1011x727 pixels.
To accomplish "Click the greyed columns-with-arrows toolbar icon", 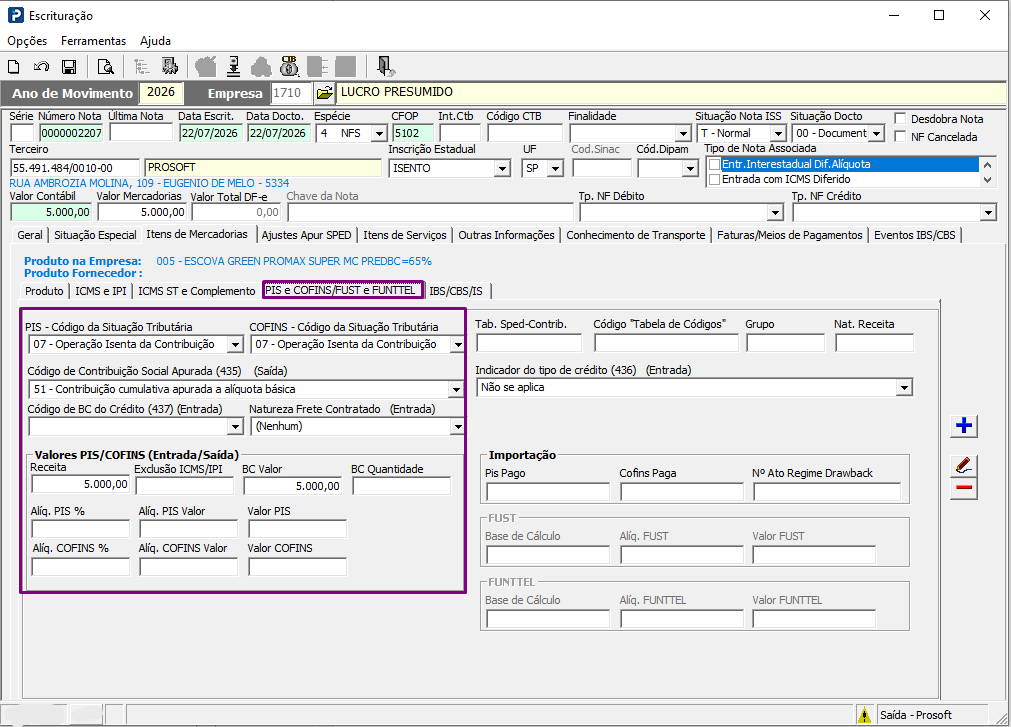I will click(x=317, y=66).
